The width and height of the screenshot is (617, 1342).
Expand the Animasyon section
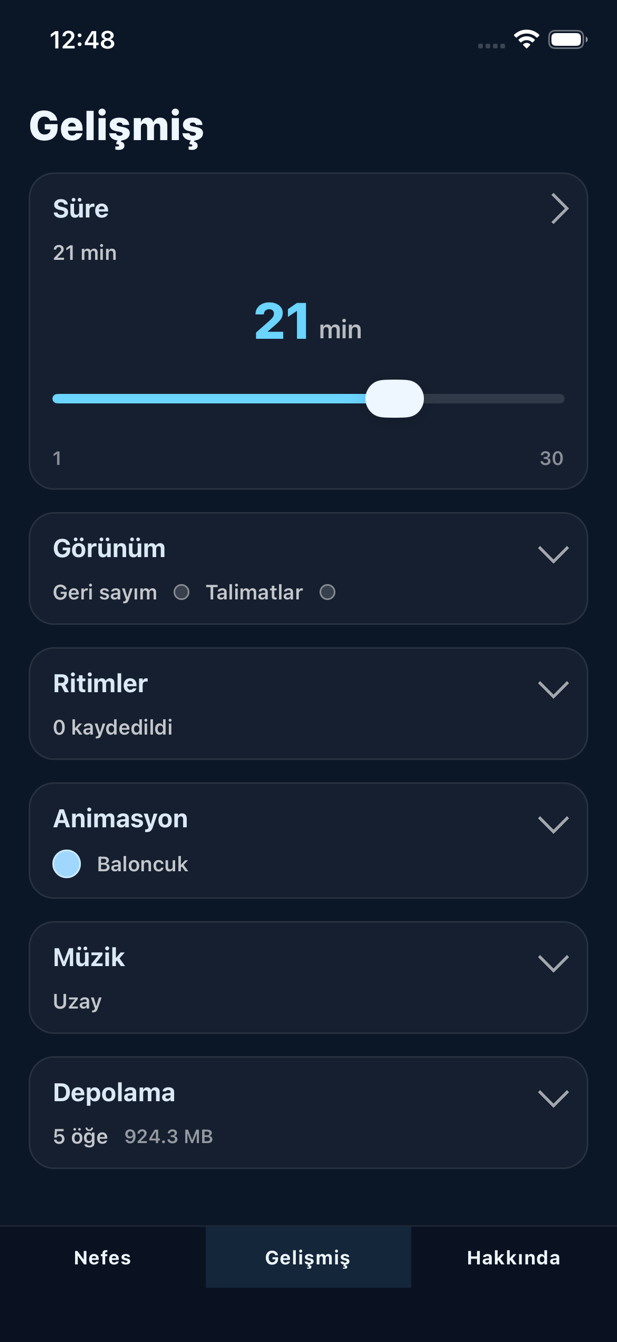(552, 824)
